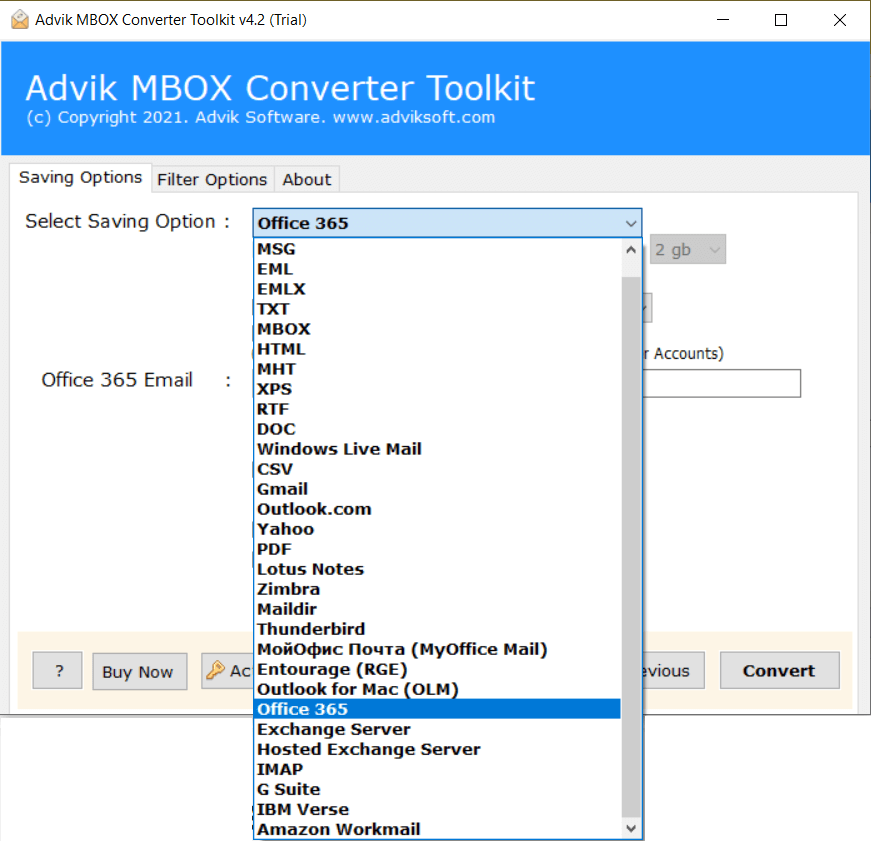Select MyOffice Mail list entry
Screen dimensions: 871x841
point(437,649)
